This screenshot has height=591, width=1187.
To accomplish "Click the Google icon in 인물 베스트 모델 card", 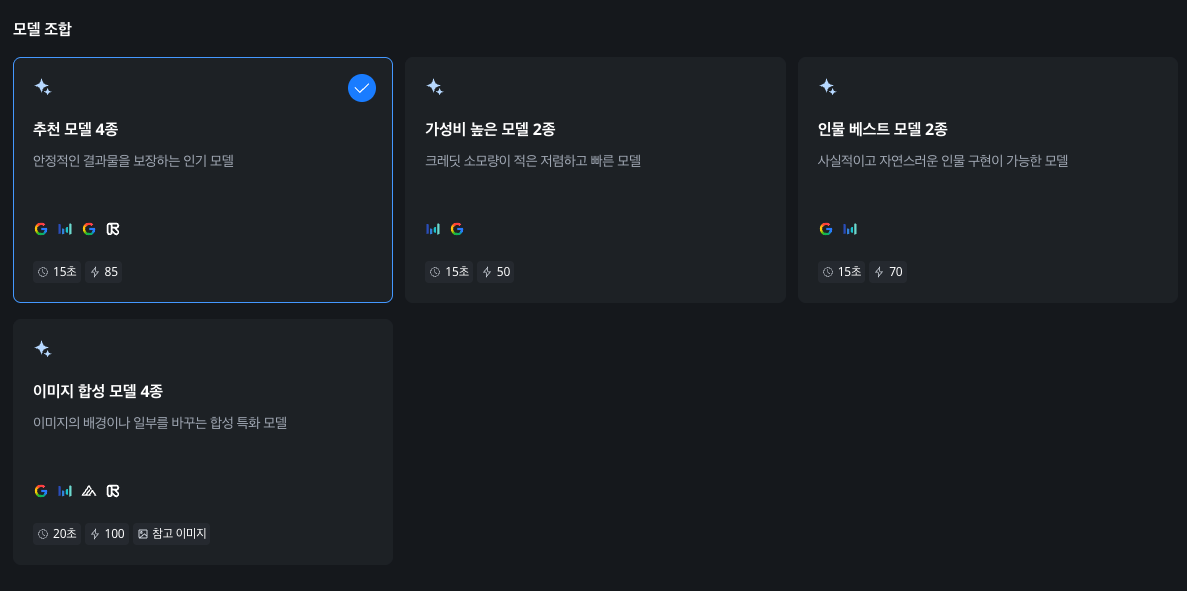I will click(x=826, y=229).
